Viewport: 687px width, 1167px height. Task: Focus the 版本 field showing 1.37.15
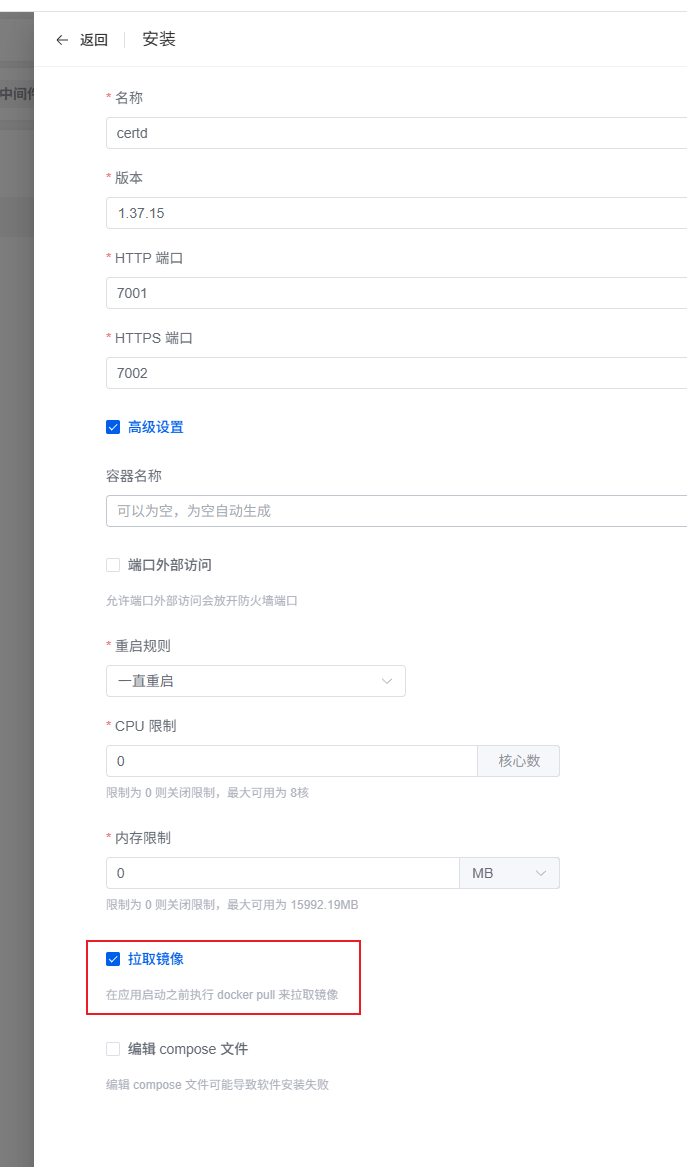[396, 213]
